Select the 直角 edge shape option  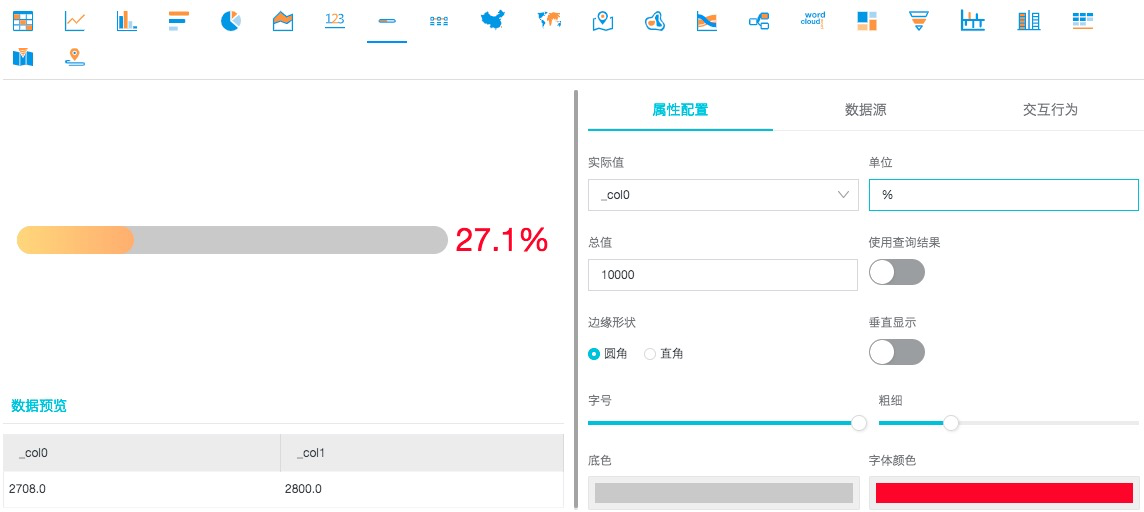point(664,354)
